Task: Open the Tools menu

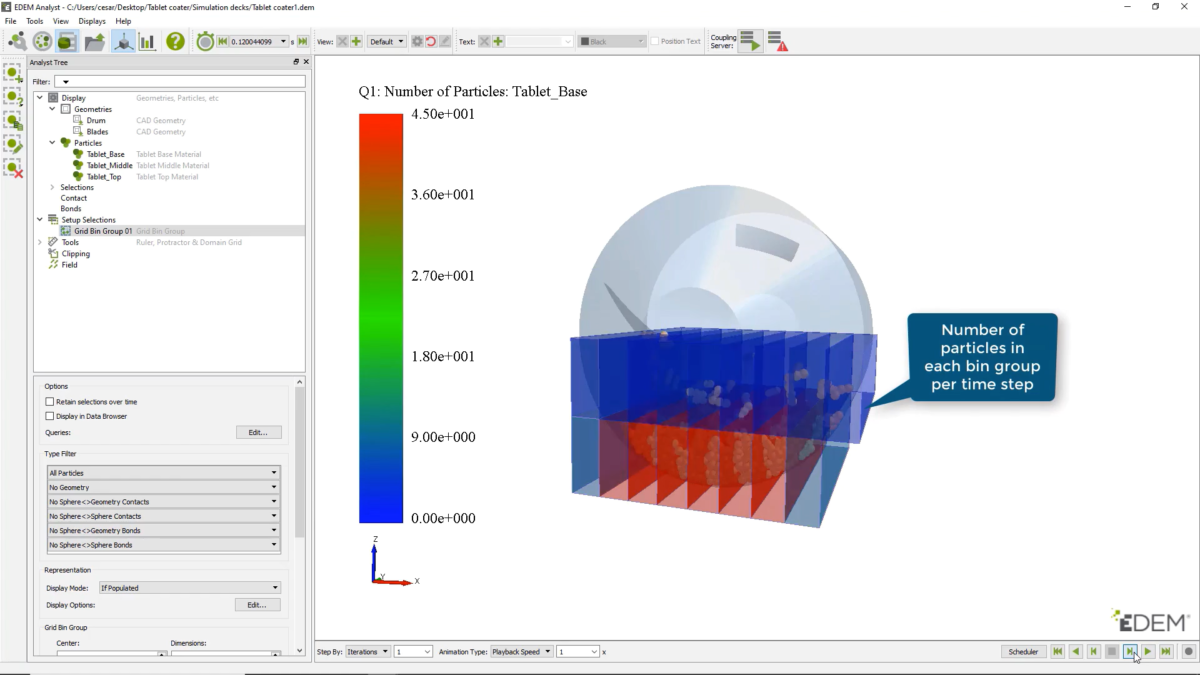Action: [x=35, y=21]
